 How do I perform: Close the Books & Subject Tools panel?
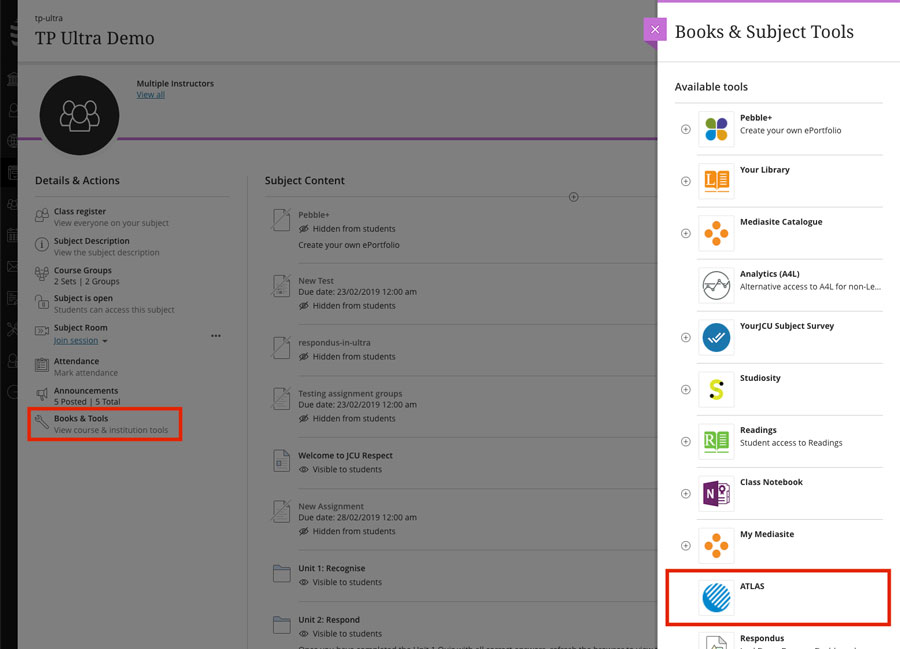click(x=655, y=29)
